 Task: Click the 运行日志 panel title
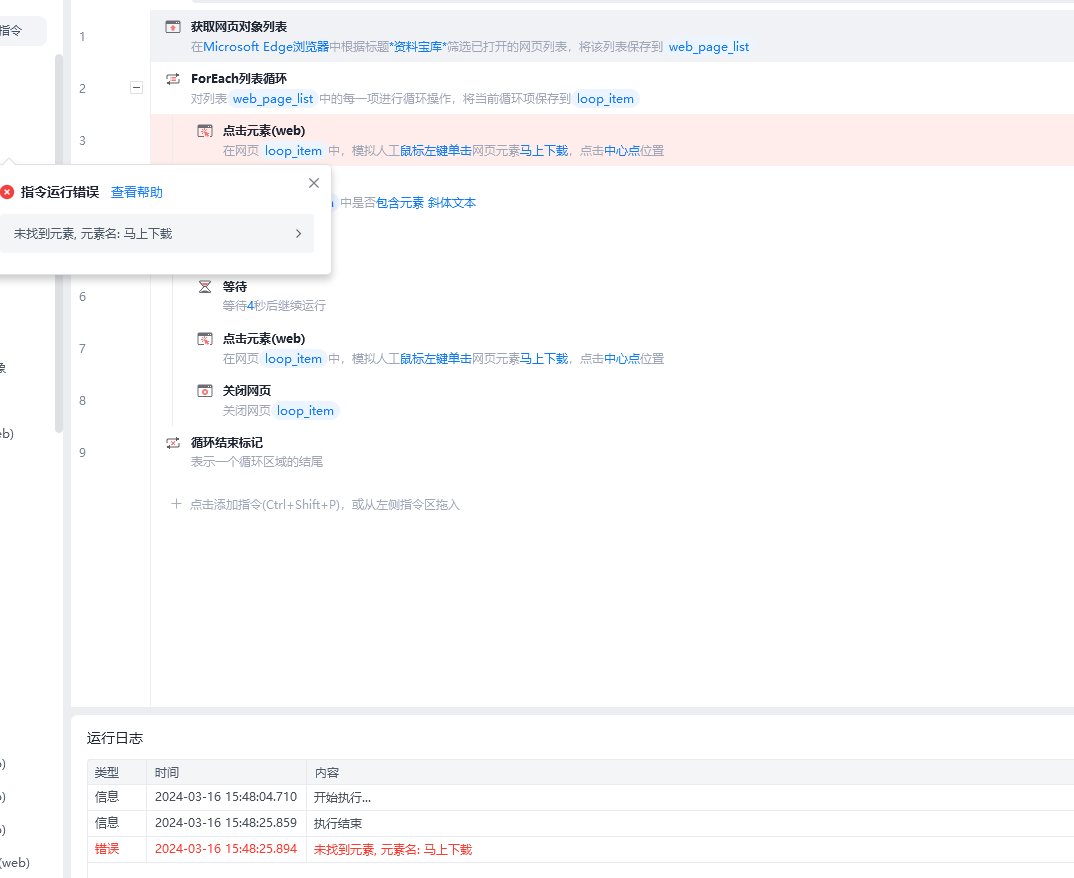click(115, 738)
